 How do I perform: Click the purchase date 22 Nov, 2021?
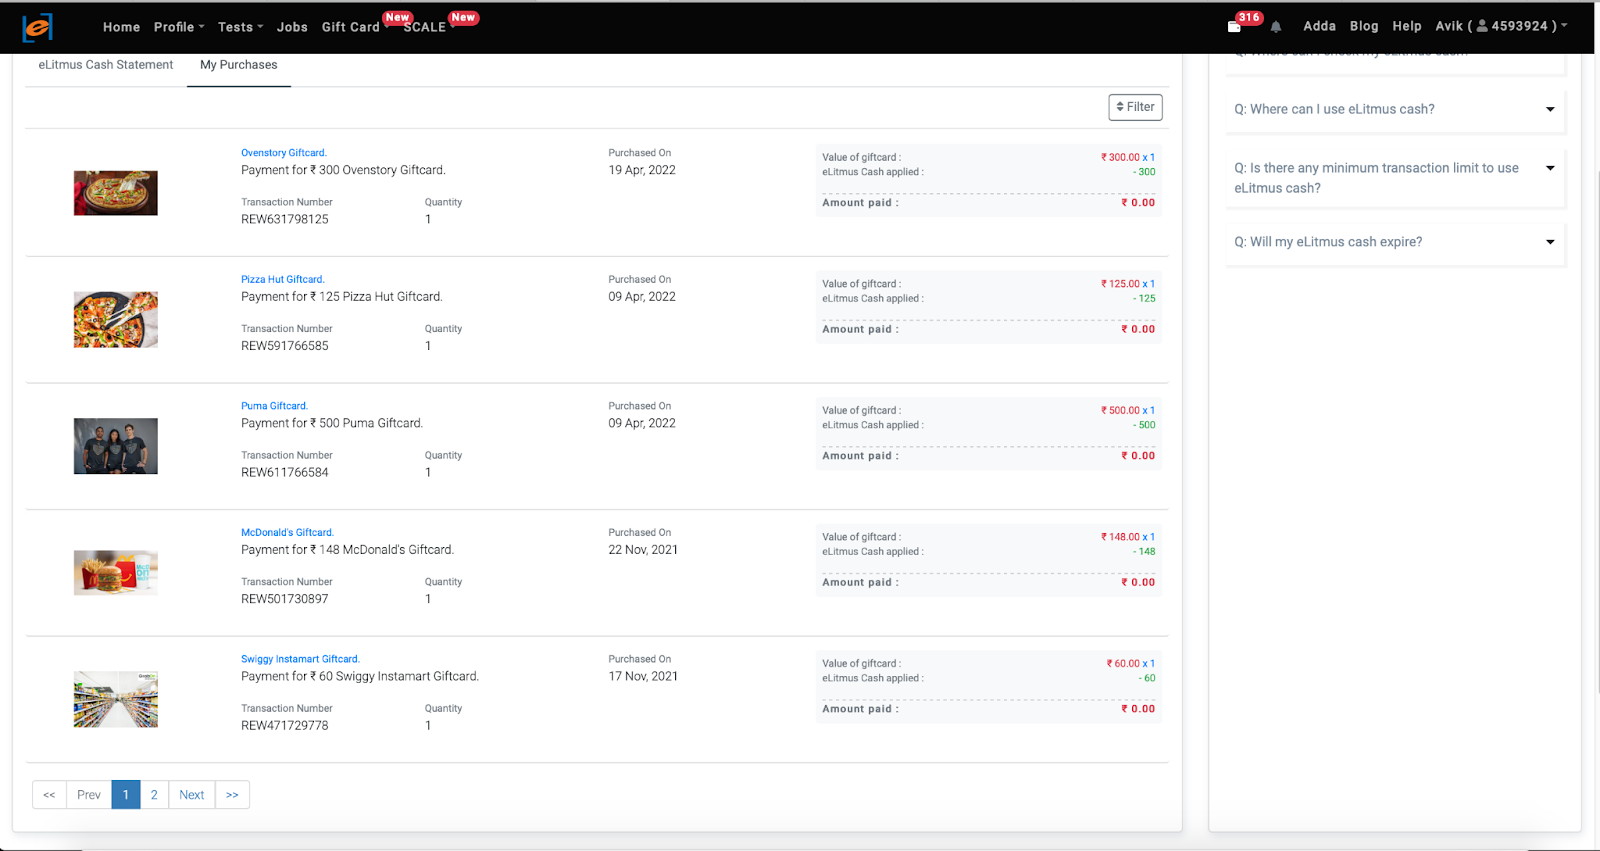pyautogui.click(x=643, y=550)
